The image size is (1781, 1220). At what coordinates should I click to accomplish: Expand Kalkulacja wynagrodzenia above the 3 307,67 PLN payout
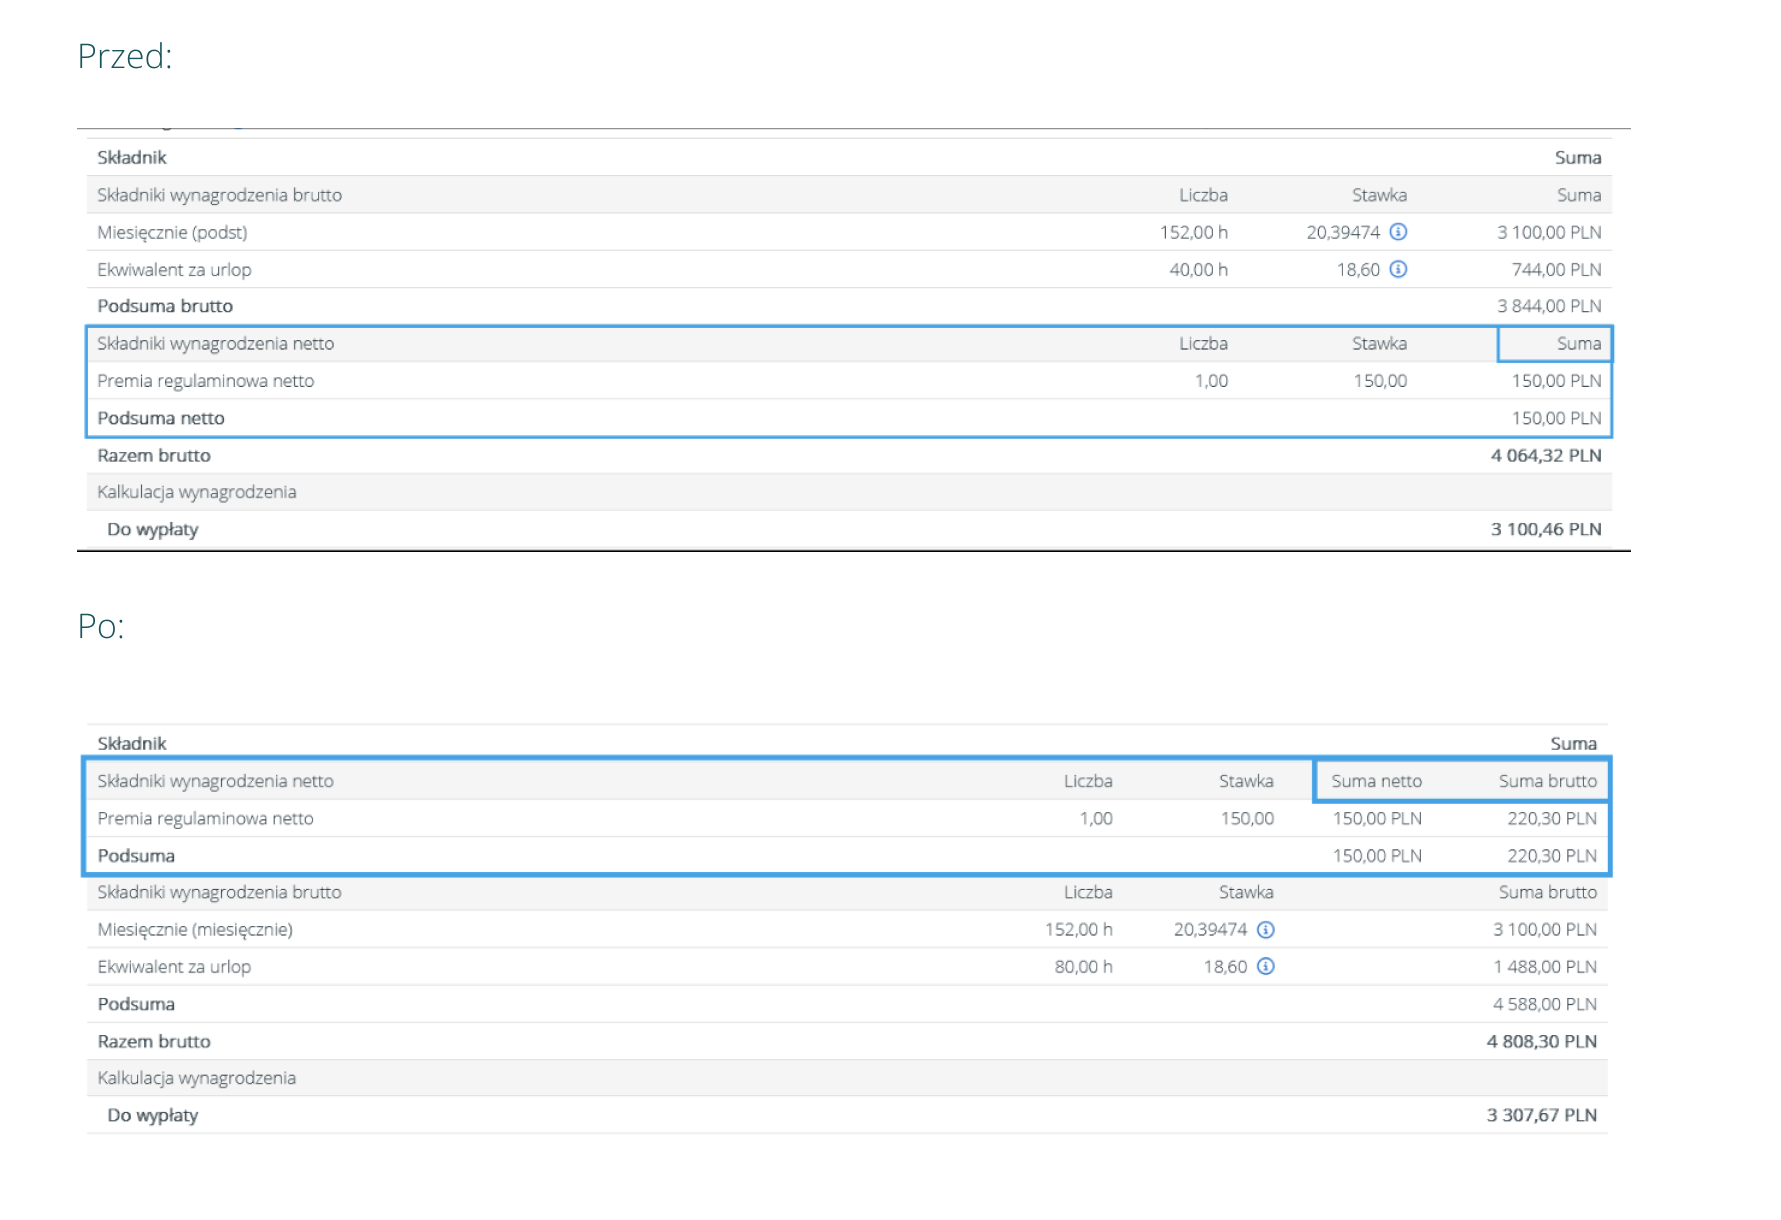point(196,1078)
